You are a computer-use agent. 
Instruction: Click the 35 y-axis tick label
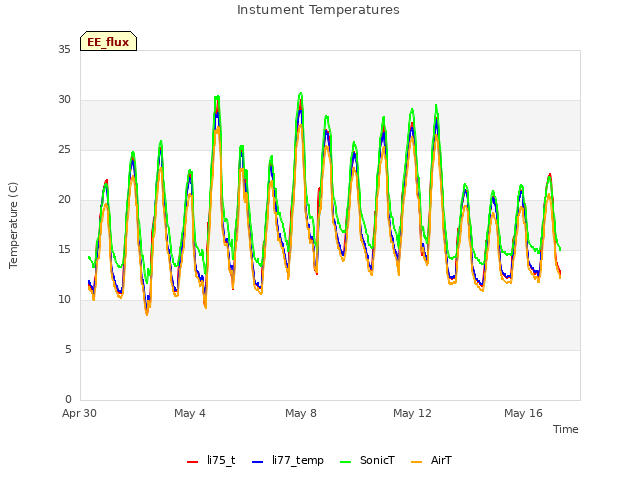pyautogui.click(x=64, y=49)
